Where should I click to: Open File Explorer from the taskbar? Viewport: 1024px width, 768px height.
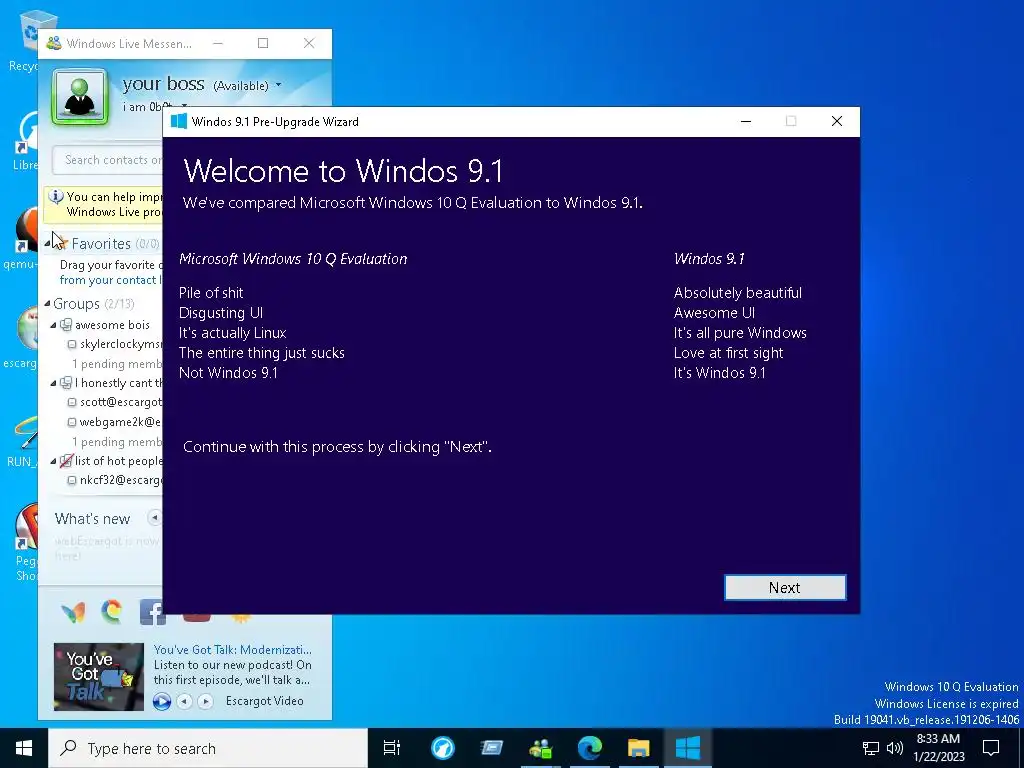click(x=639, y=748)
